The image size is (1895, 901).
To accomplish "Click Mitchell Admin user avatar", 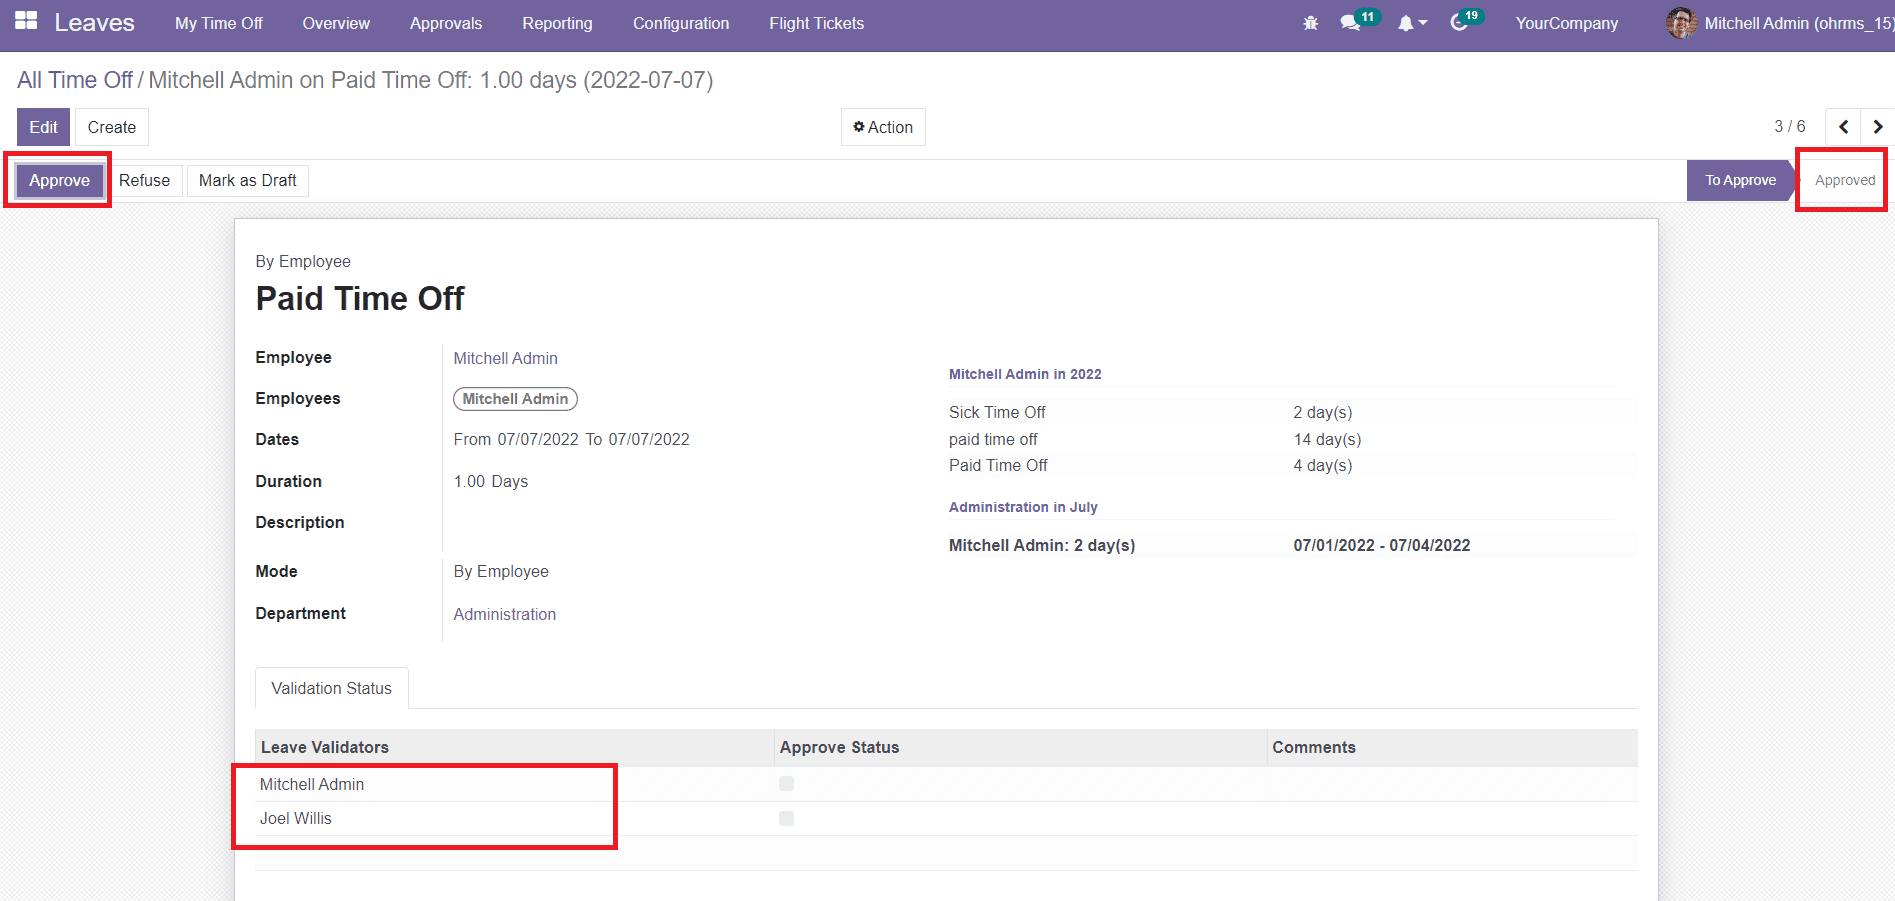I will (x=1681, y=23).
